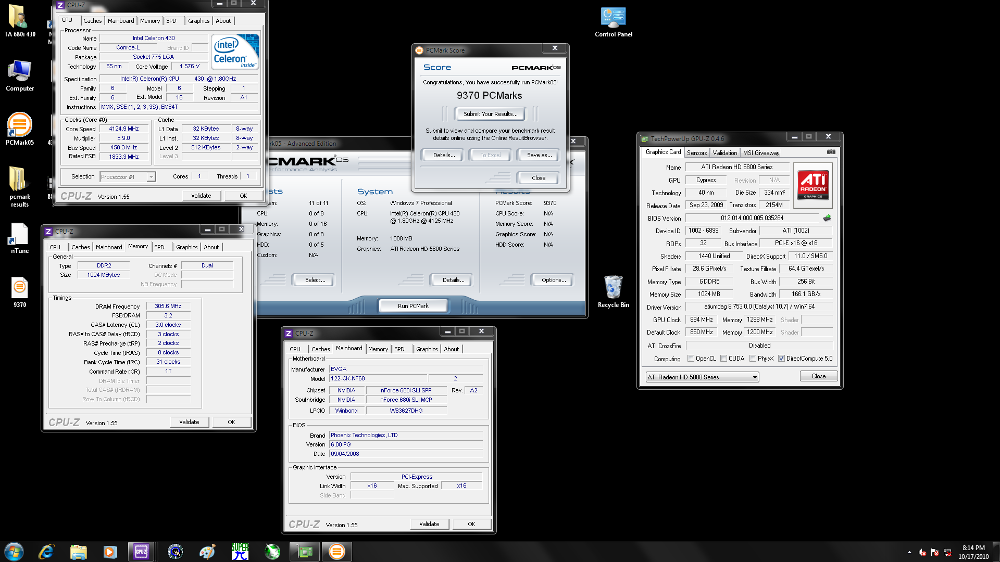
Task: Click the clock in the system tray
Action: tap(973, 552)
